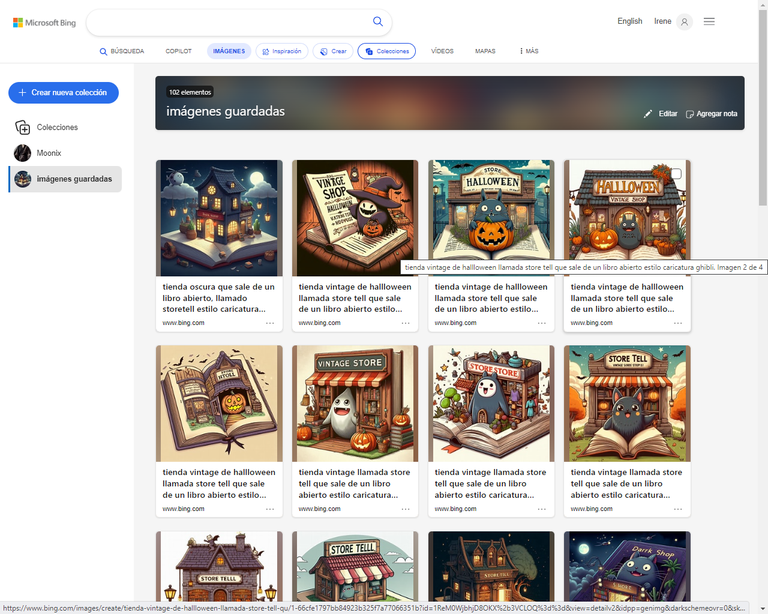768x614 pixels.
Task: Click the Agregar nota icon
Action: pos(690,114)
